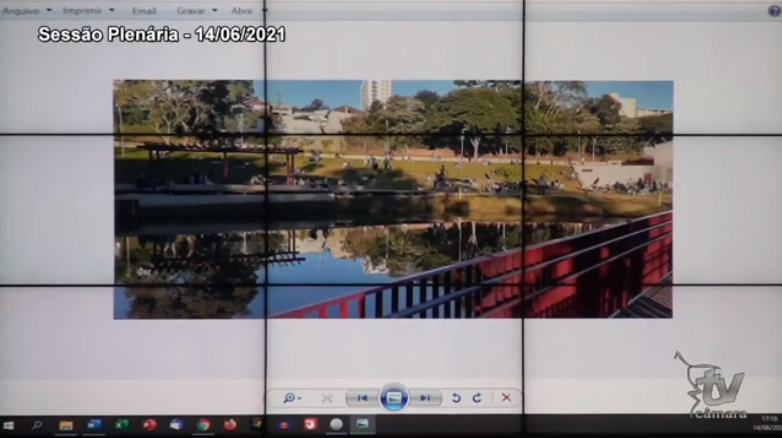The height and width of the screenshot is (438, 782).
Task: Switch to Word on the taskbar
Action: pos(94,425)
